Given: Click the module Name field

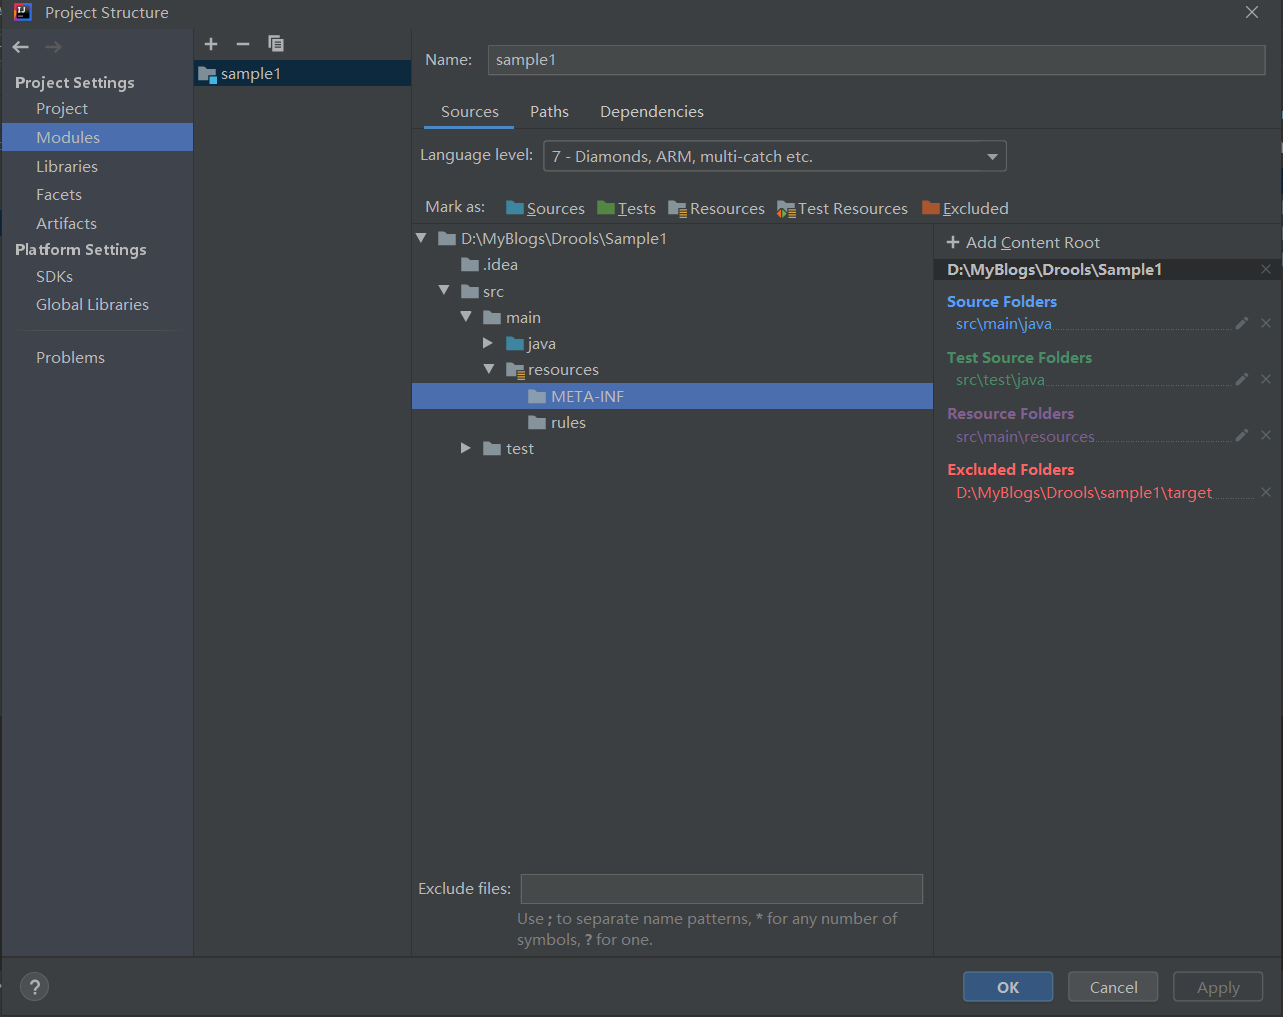Looking at the screenshot, I should tap(876, 60).
